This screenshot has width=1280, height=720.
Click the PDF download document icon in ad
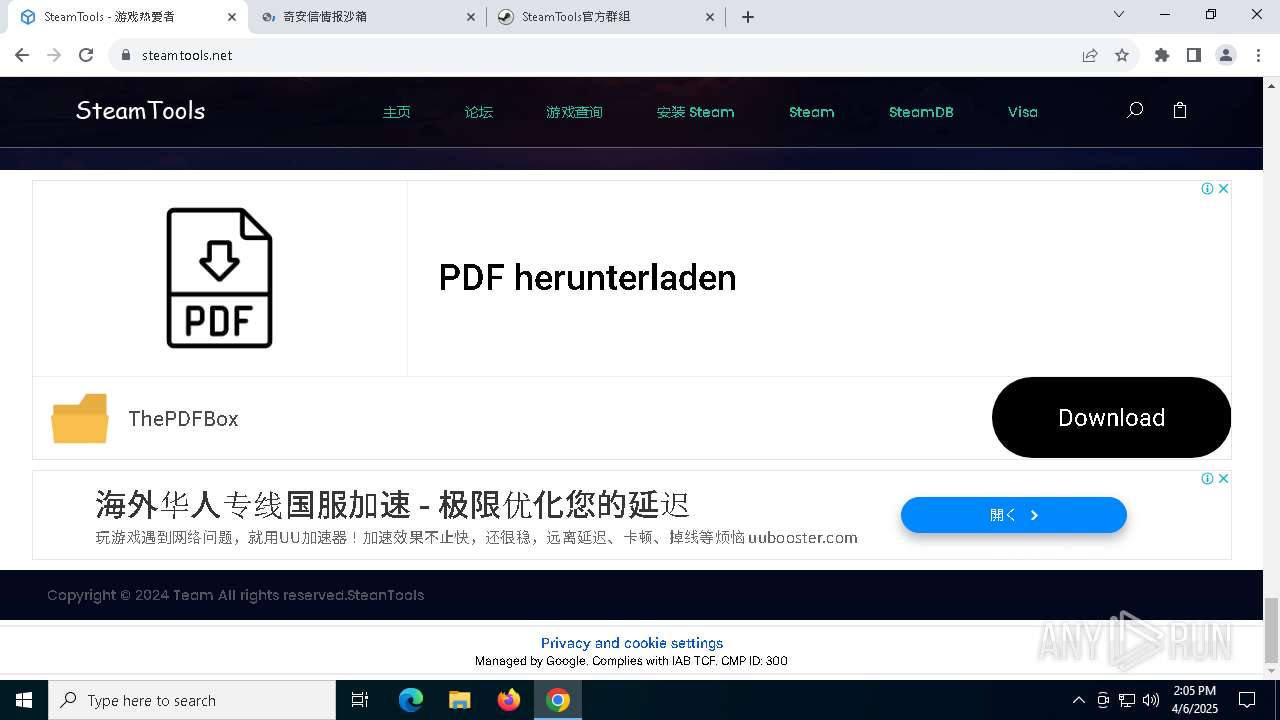pyautogui.click(x=219, y=278)
